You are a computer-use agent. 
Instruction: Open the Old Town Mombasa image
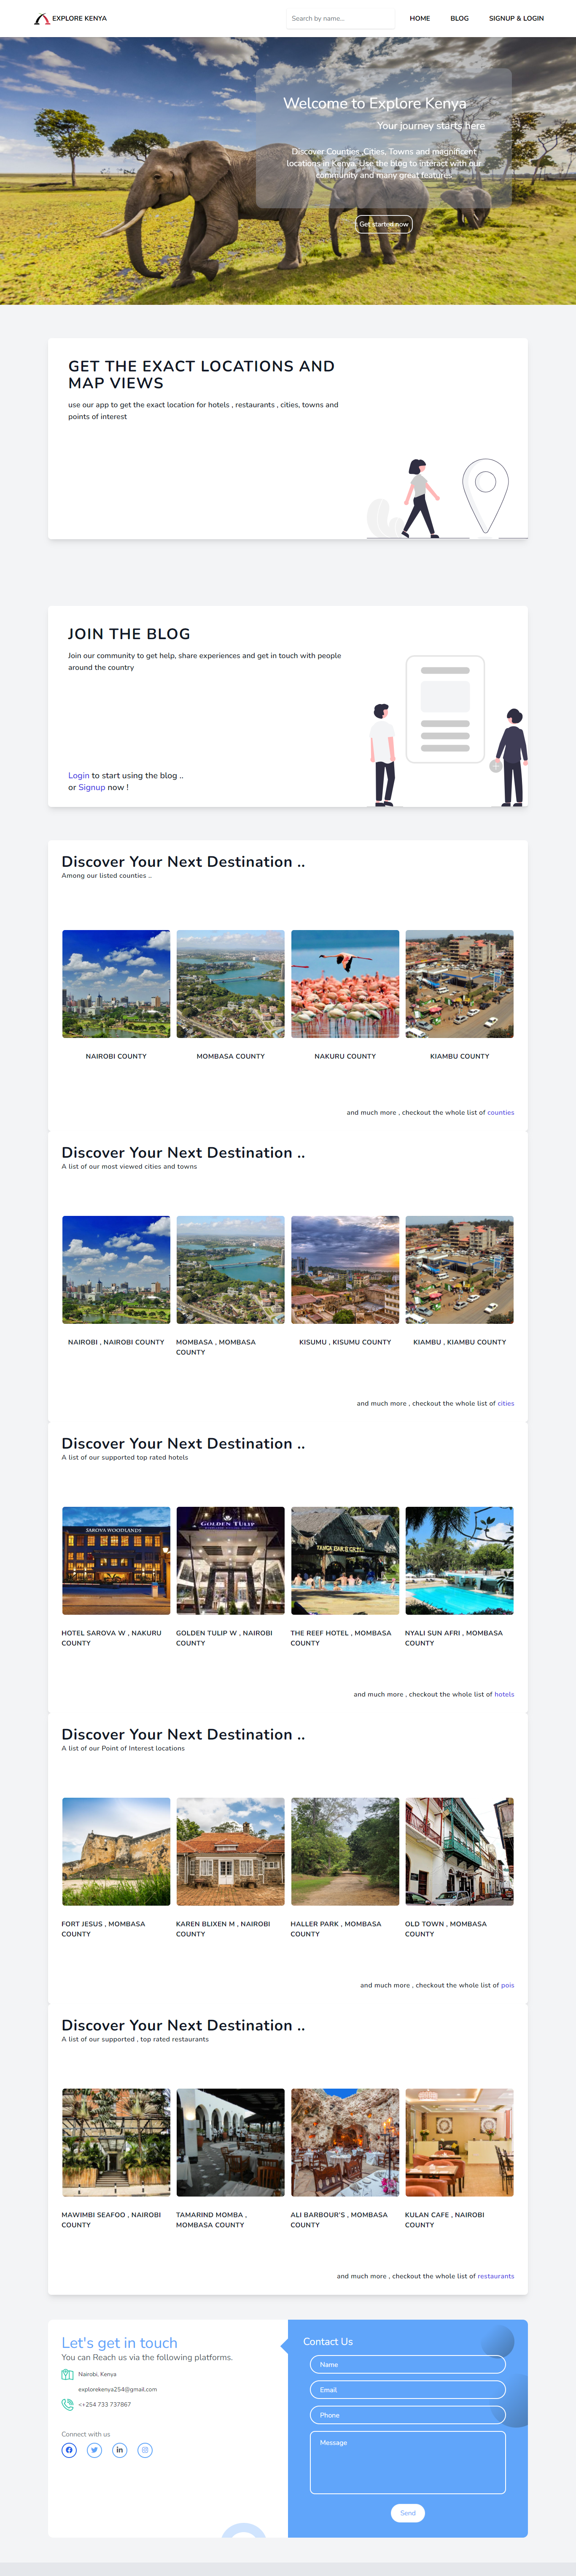[x=460, y=1852]
